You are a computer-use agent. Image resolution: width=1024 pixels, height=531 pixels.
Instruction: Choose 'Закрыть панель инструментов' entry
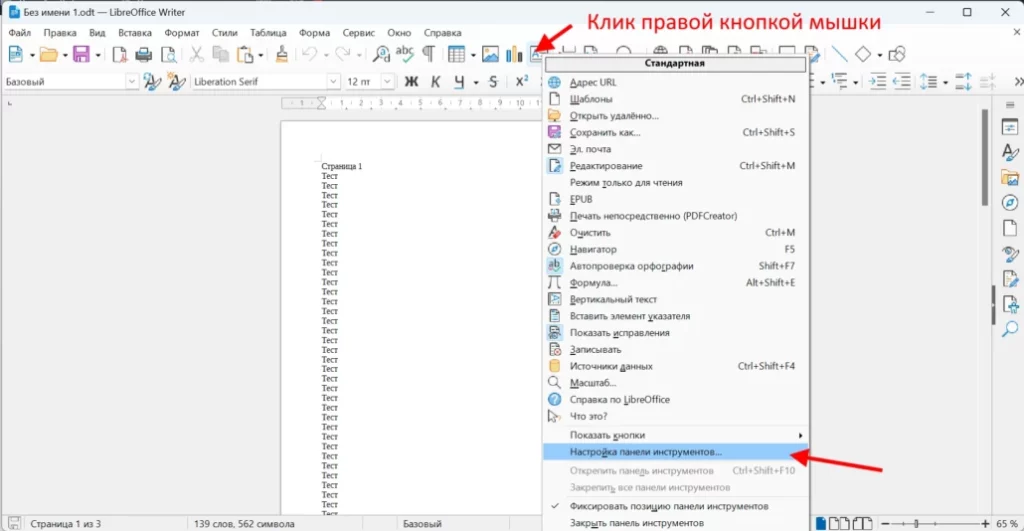[x=676, y=523]
